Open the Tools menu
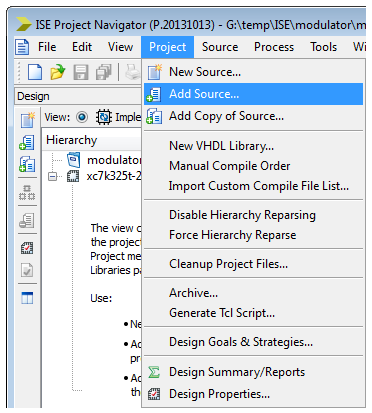372x413 pixels. tap(324, 47)
